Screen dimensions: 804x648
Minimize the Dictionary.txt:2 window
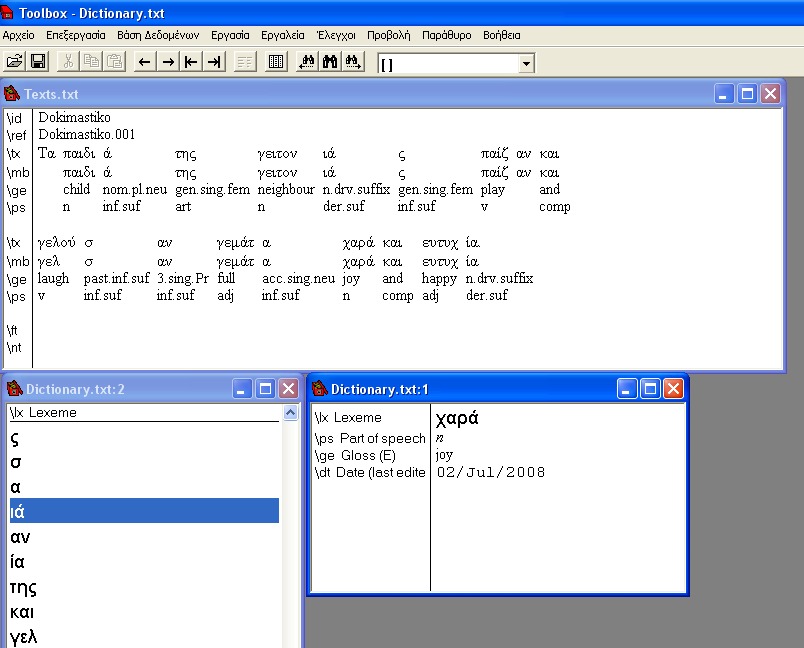242,389
